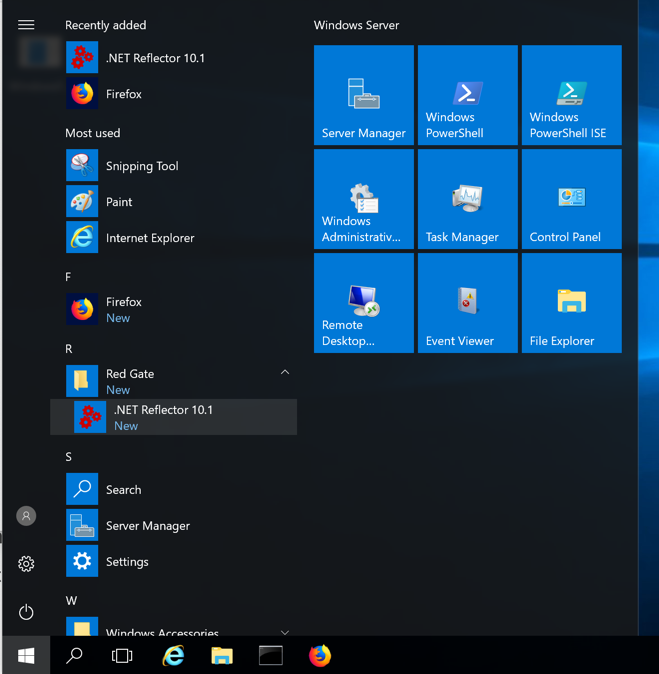The height and width of the screenshot is (674, 659).
Task: Select .NET Reflector 10.1 under Red Gate
Action: (173, 417)
